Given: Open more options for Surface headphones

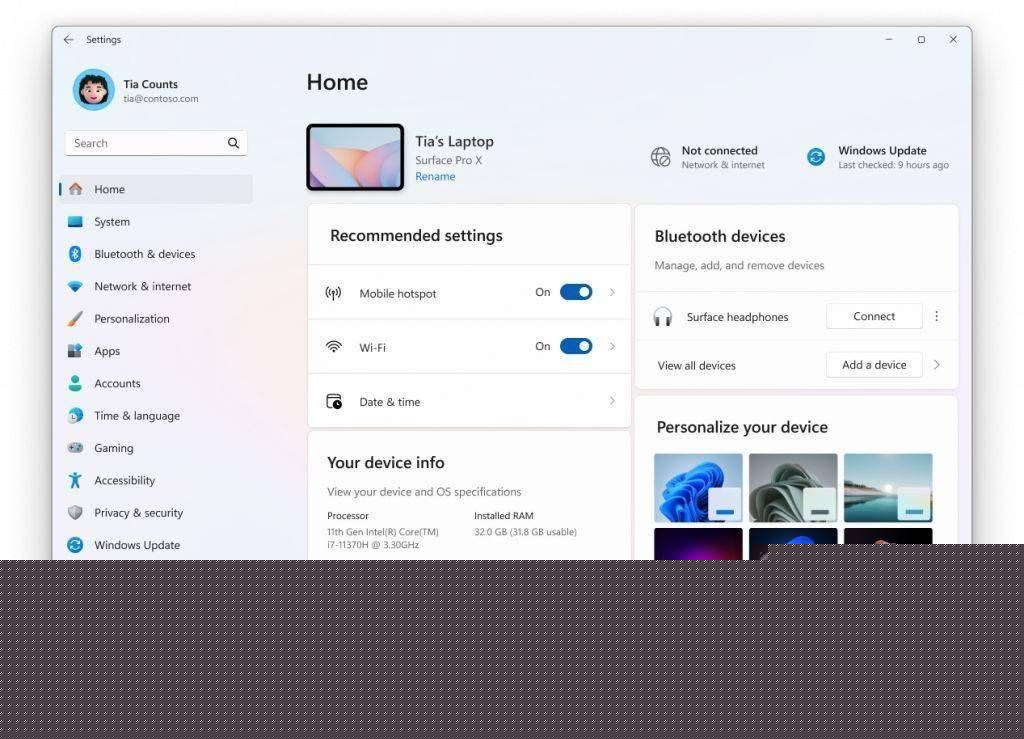Looking at the screenshot, I should [936, 316].
